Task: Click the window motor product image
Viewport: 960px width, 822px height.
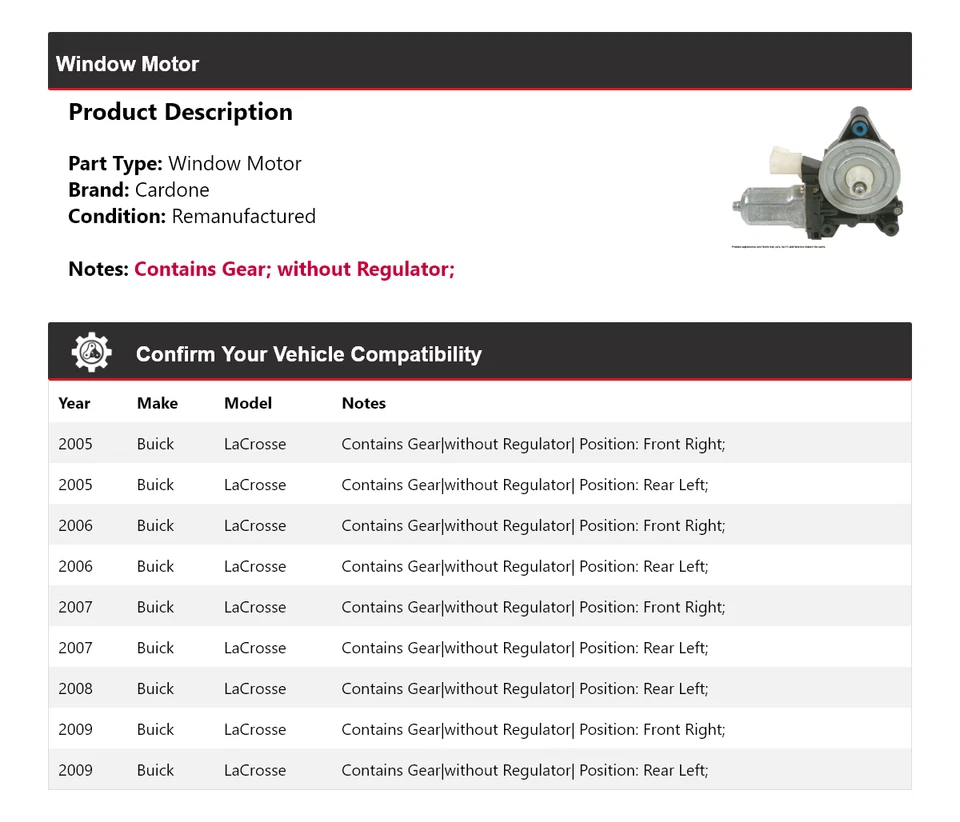Action: [x=815, y=176]
